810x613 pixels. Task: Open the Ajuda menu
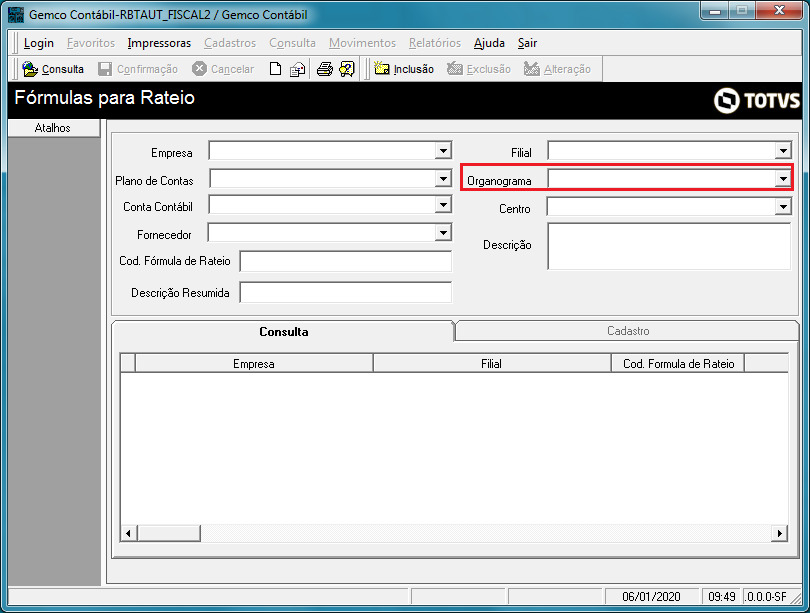(489, 43)
